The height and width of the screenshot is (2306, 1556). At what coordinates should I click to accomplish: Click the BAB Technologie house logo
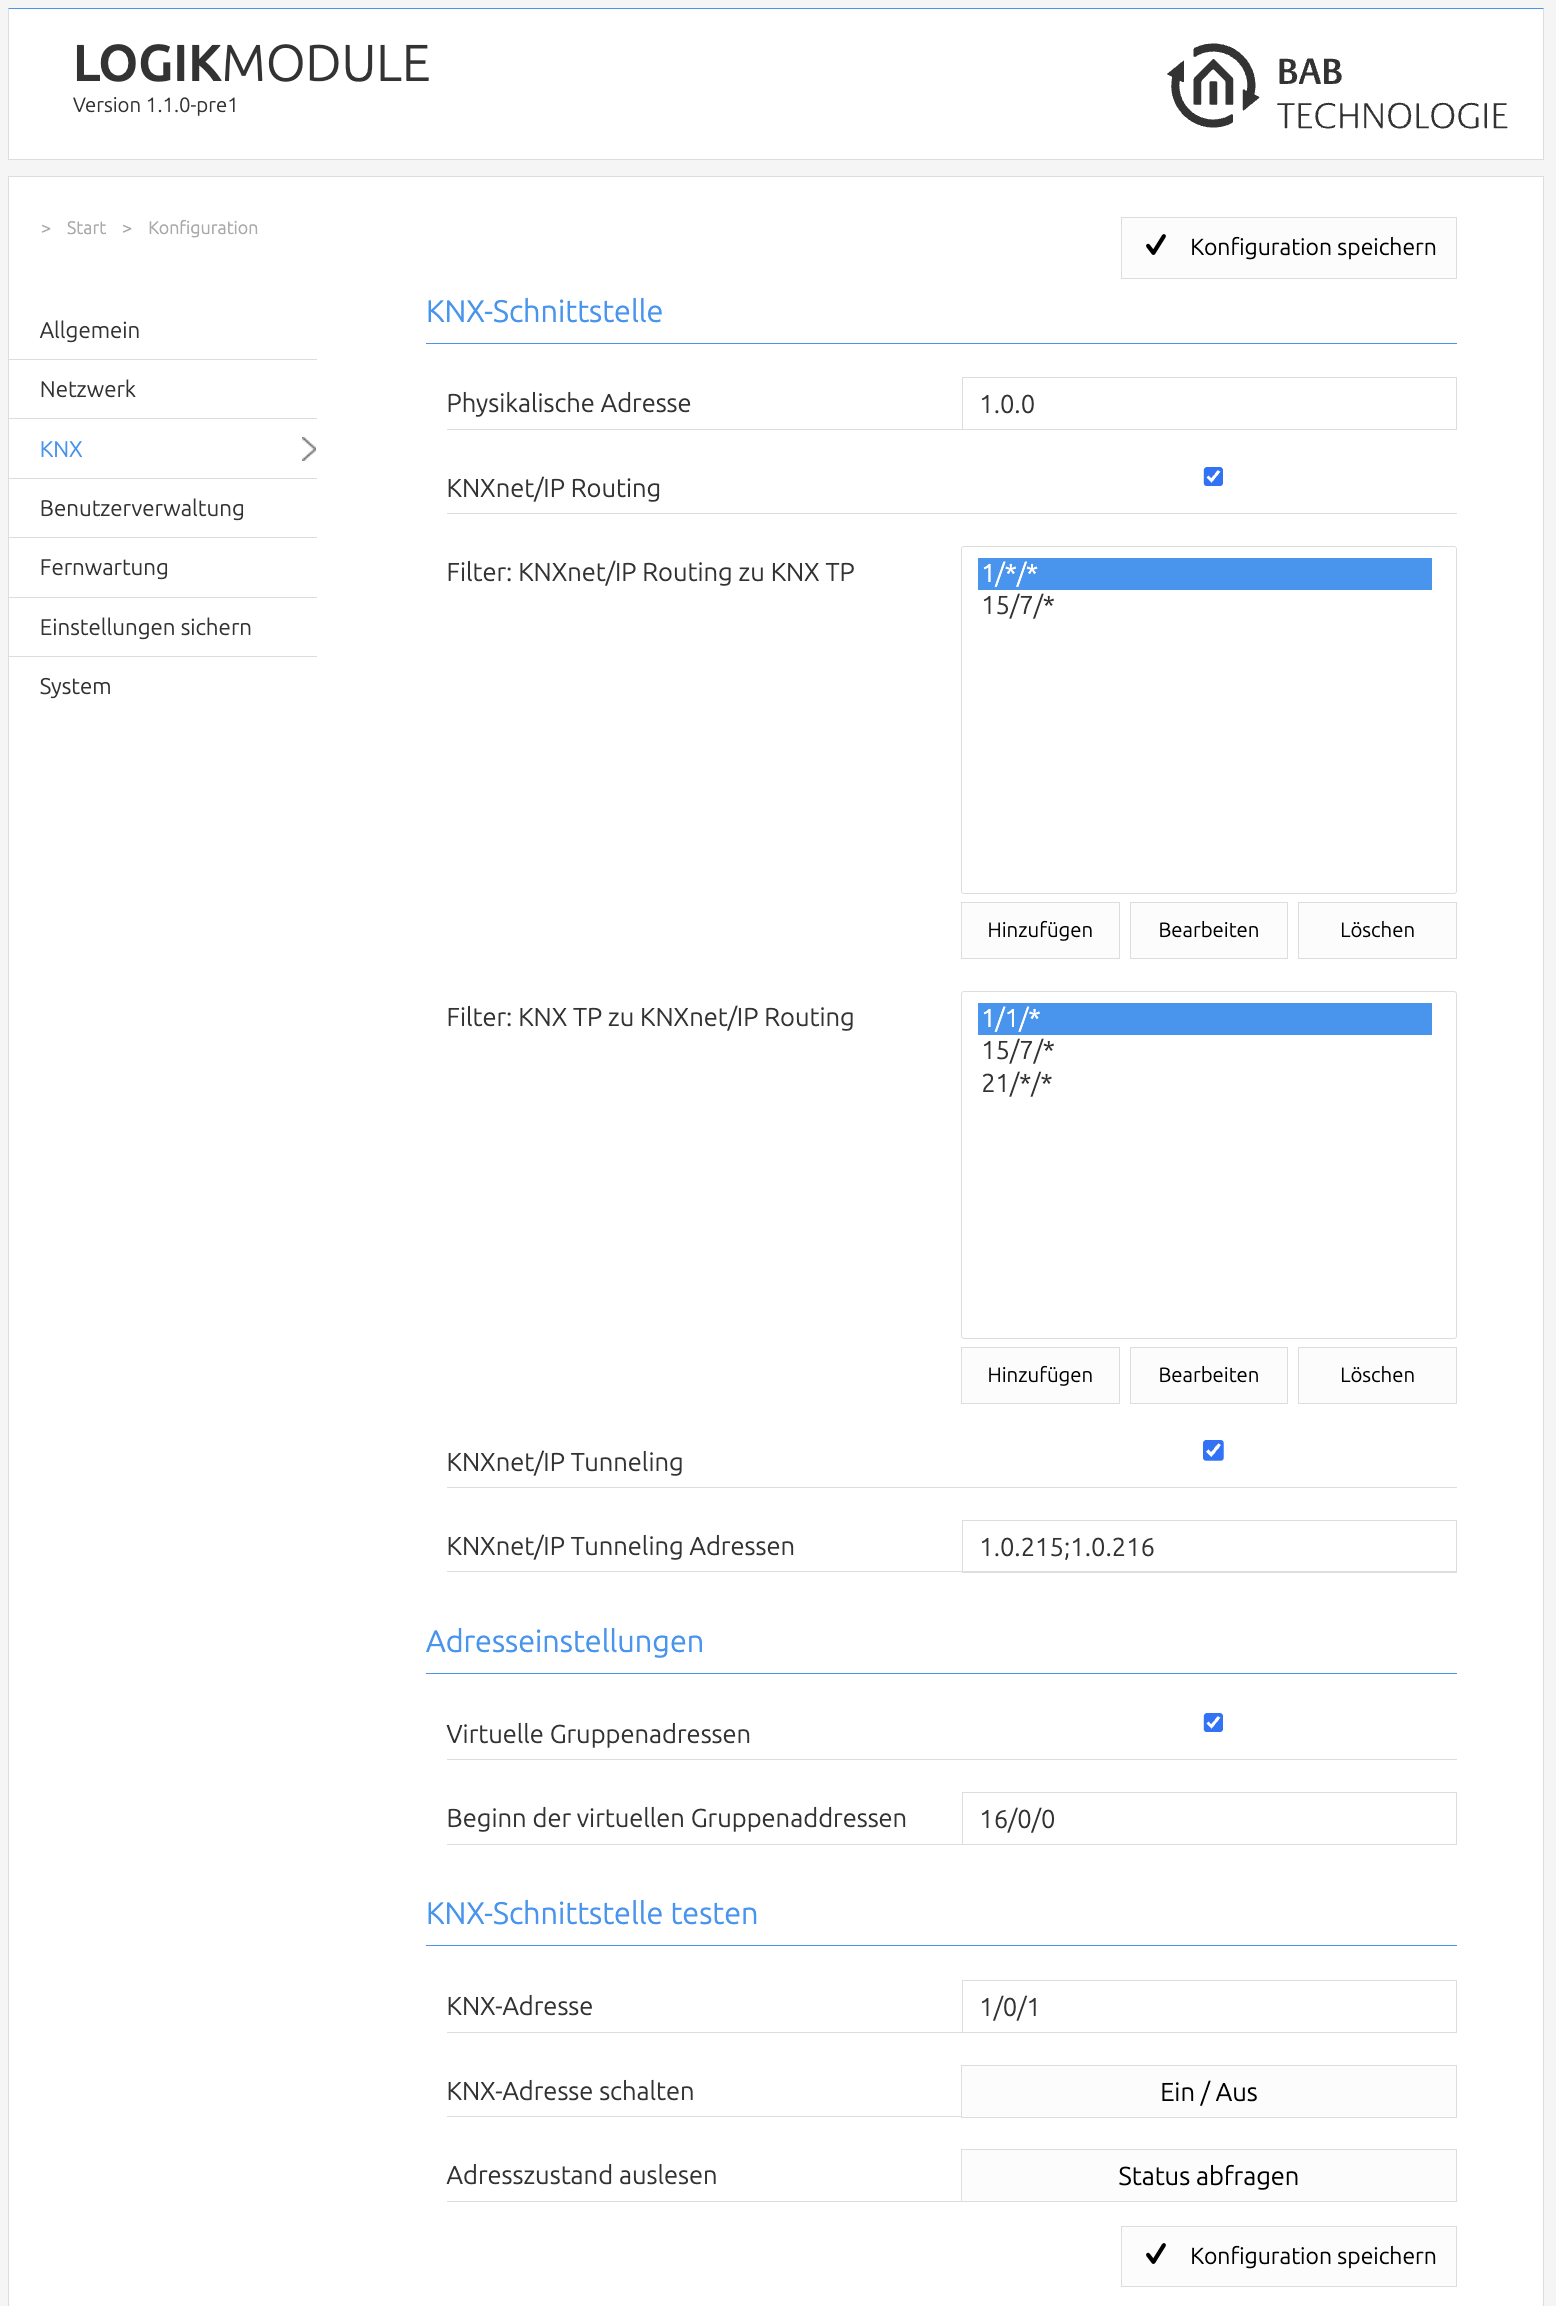1213,86
